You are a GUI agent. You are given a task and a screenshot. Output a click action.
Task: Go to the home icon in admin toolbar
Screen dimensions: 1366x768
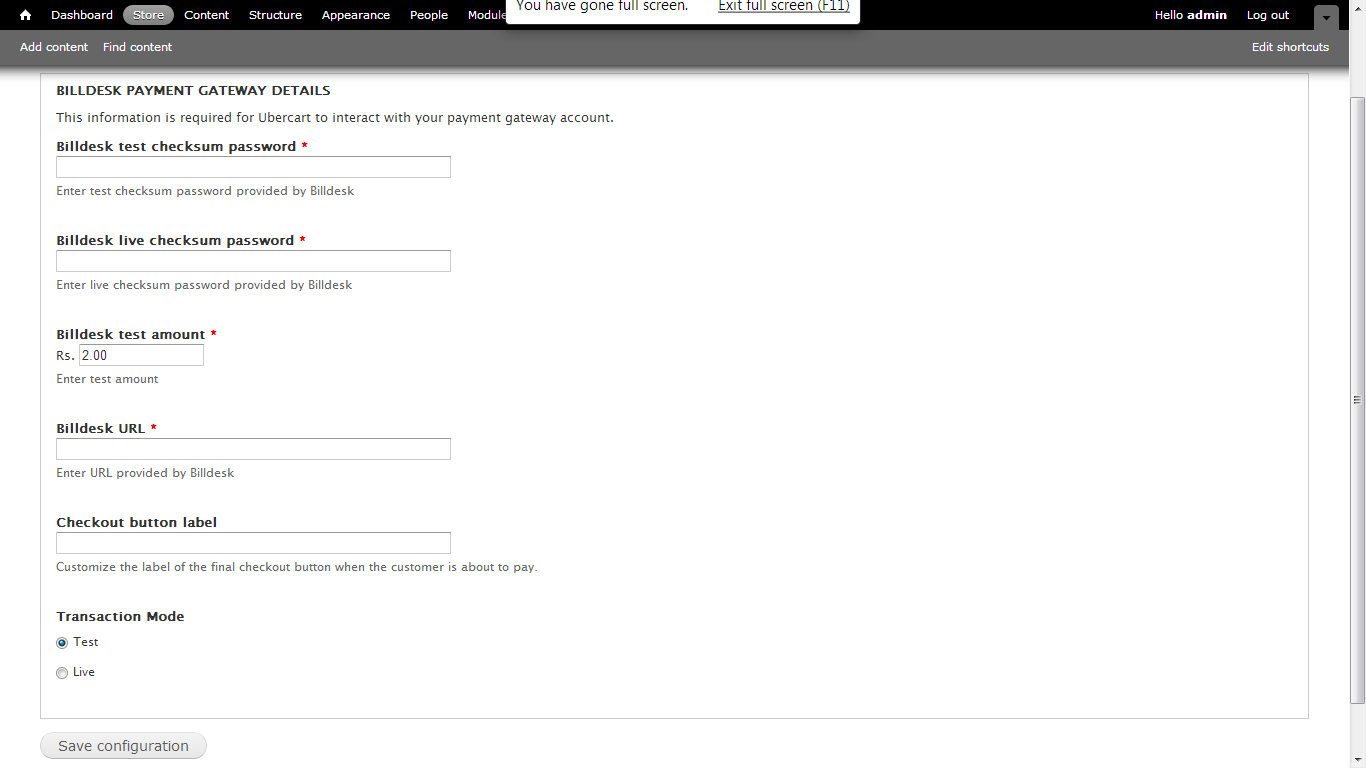click(x=26, y=15)
